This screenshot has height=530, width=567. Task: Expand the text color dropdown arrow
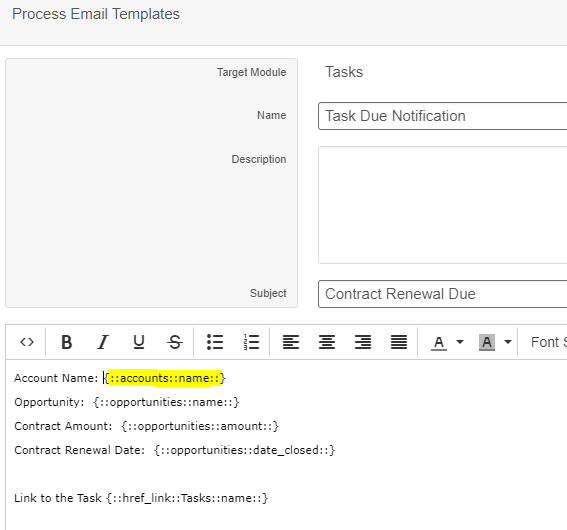pyautogui.click(x=460, y=342)
